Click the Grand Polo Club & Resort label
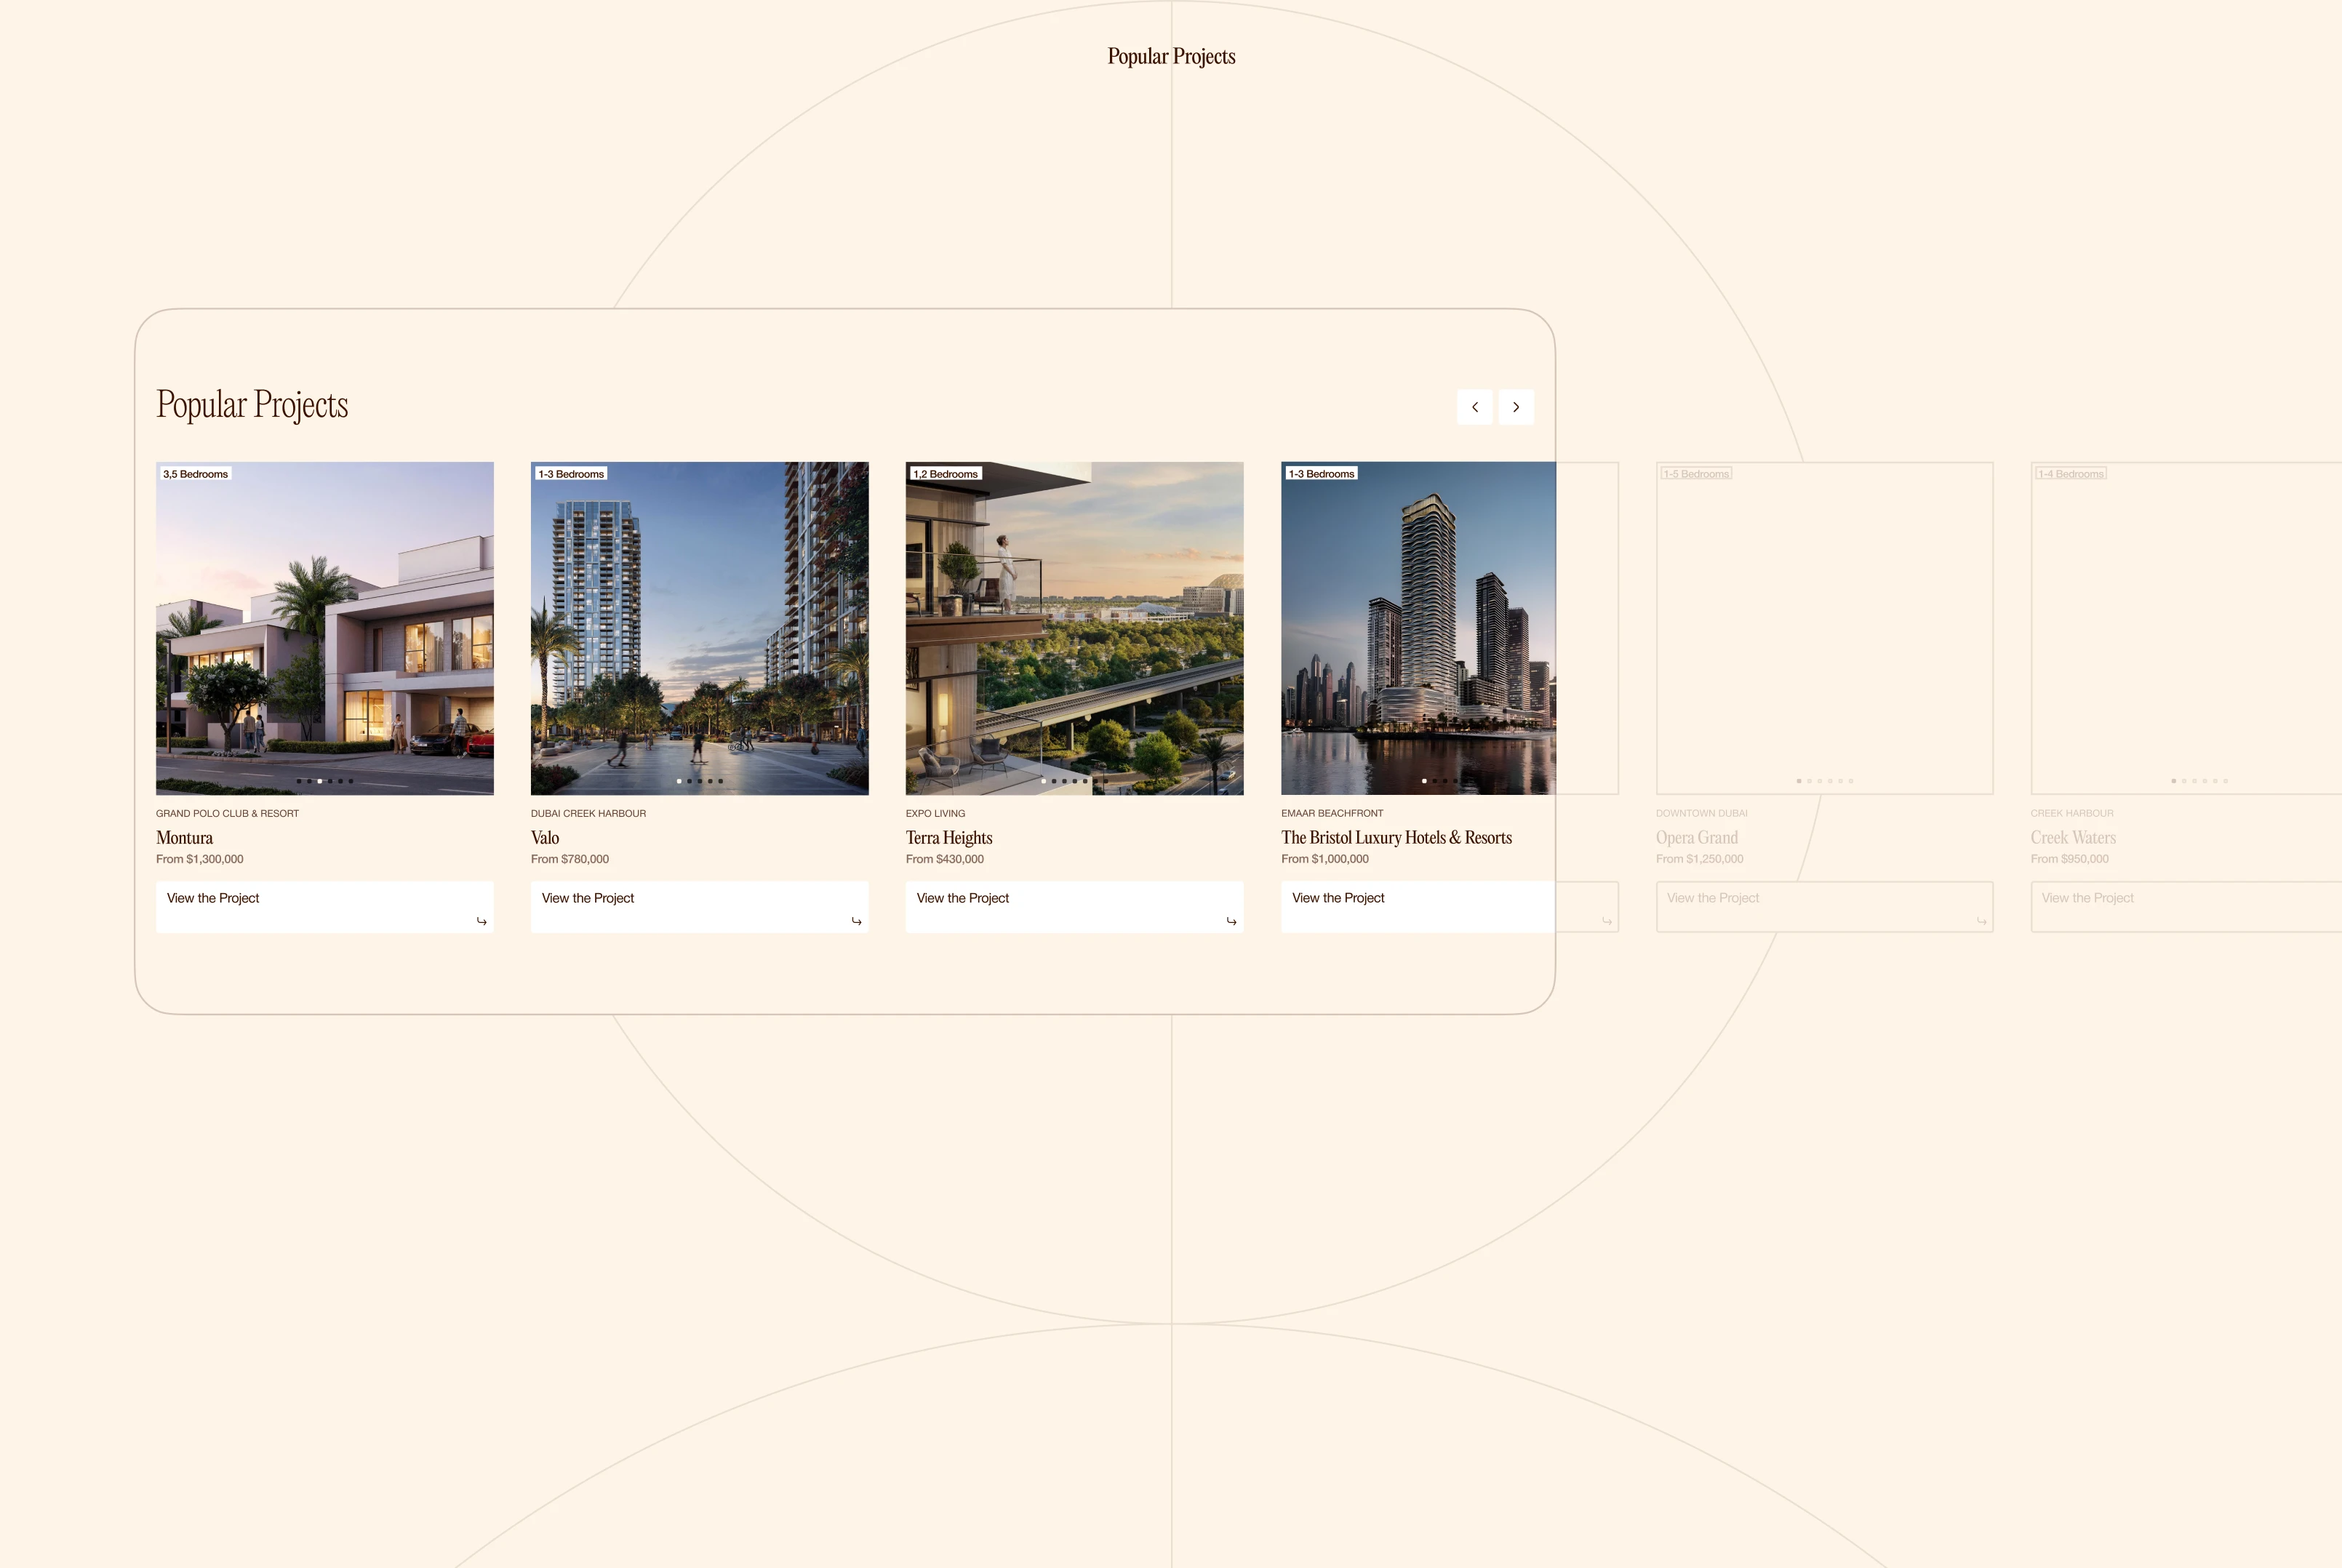 coord(227,814)
